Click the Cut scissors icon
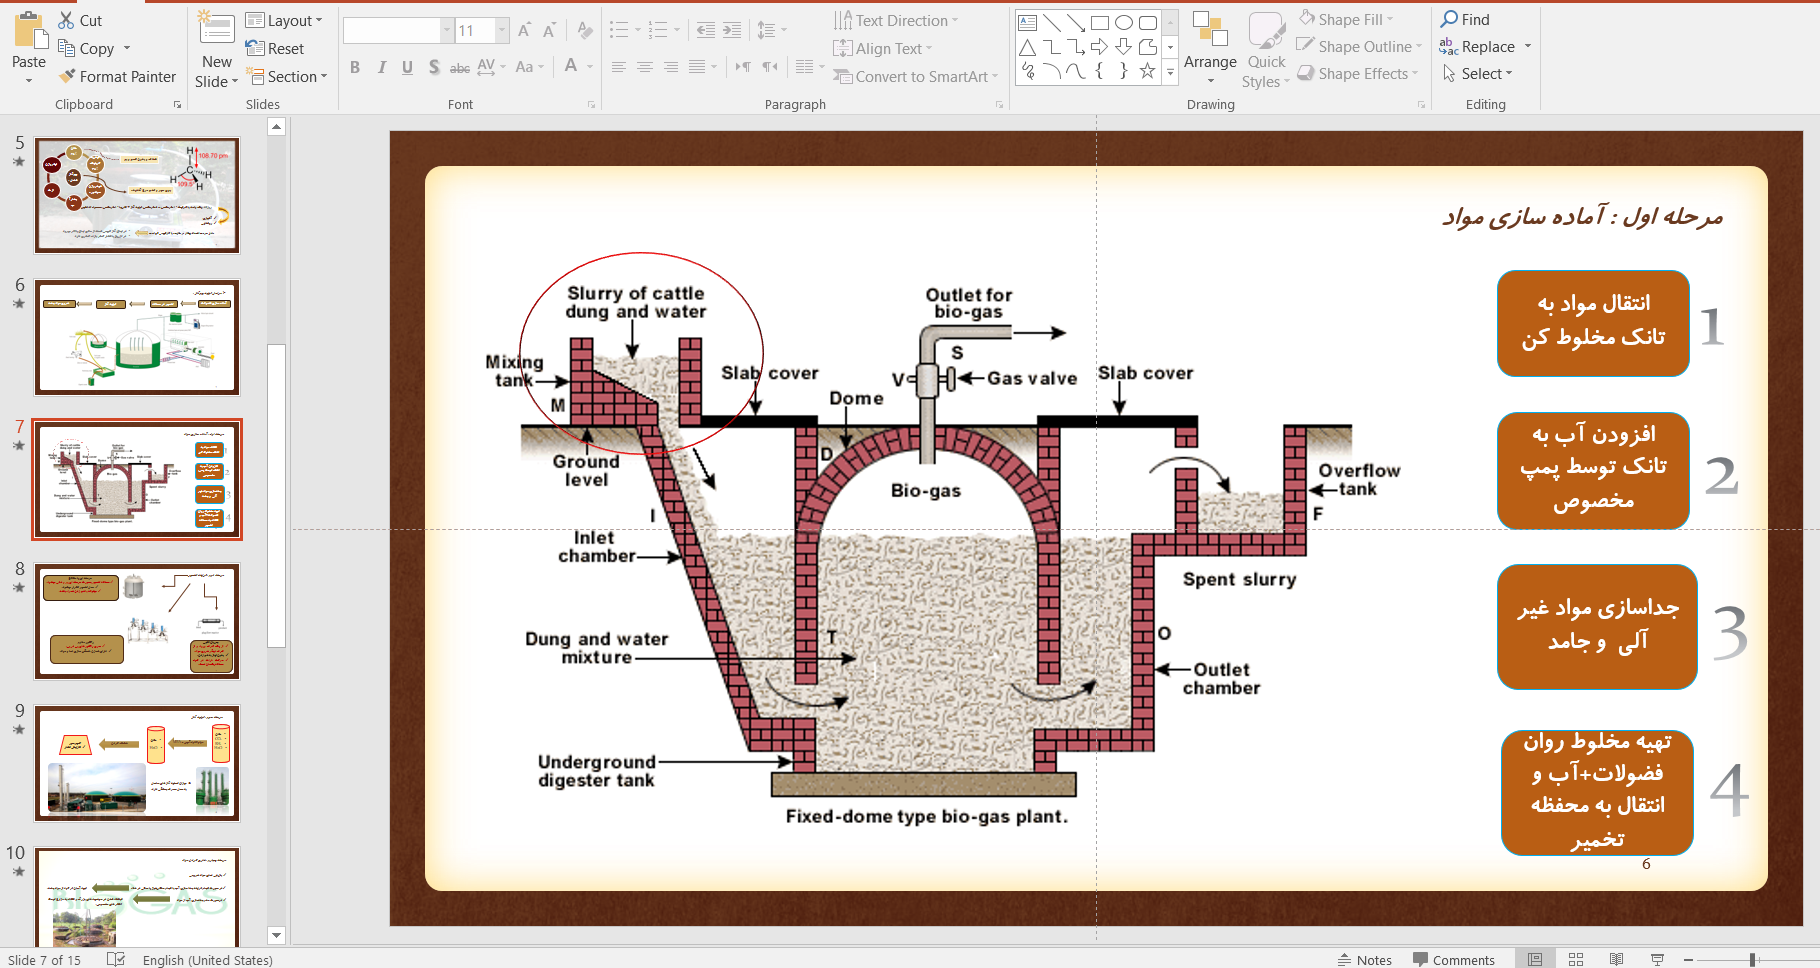 point(67,20)
